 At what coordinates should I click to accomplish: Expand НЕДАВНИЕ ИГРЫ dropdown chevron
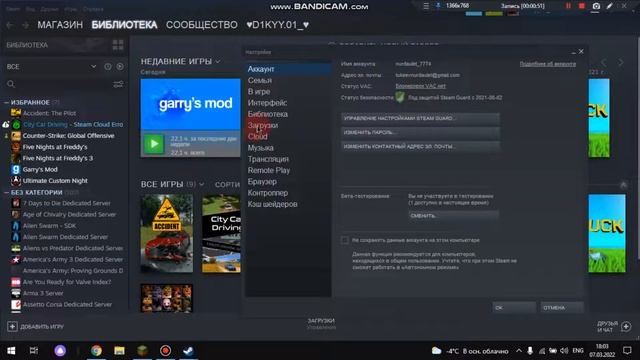[x=218, y=62]
